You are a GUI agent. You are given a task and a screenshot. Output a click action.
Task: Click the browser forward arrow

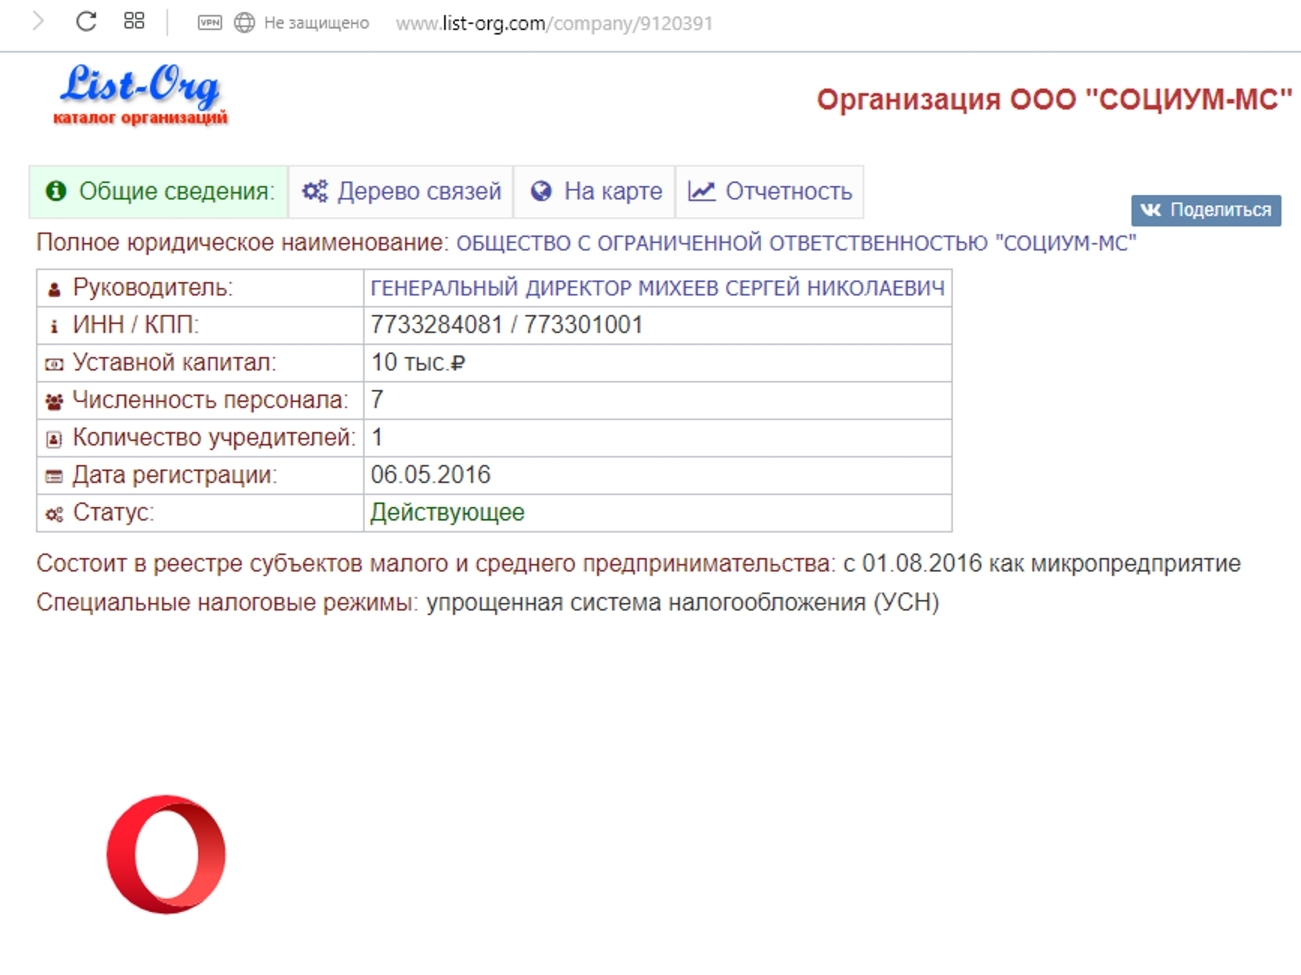[38, 21]
